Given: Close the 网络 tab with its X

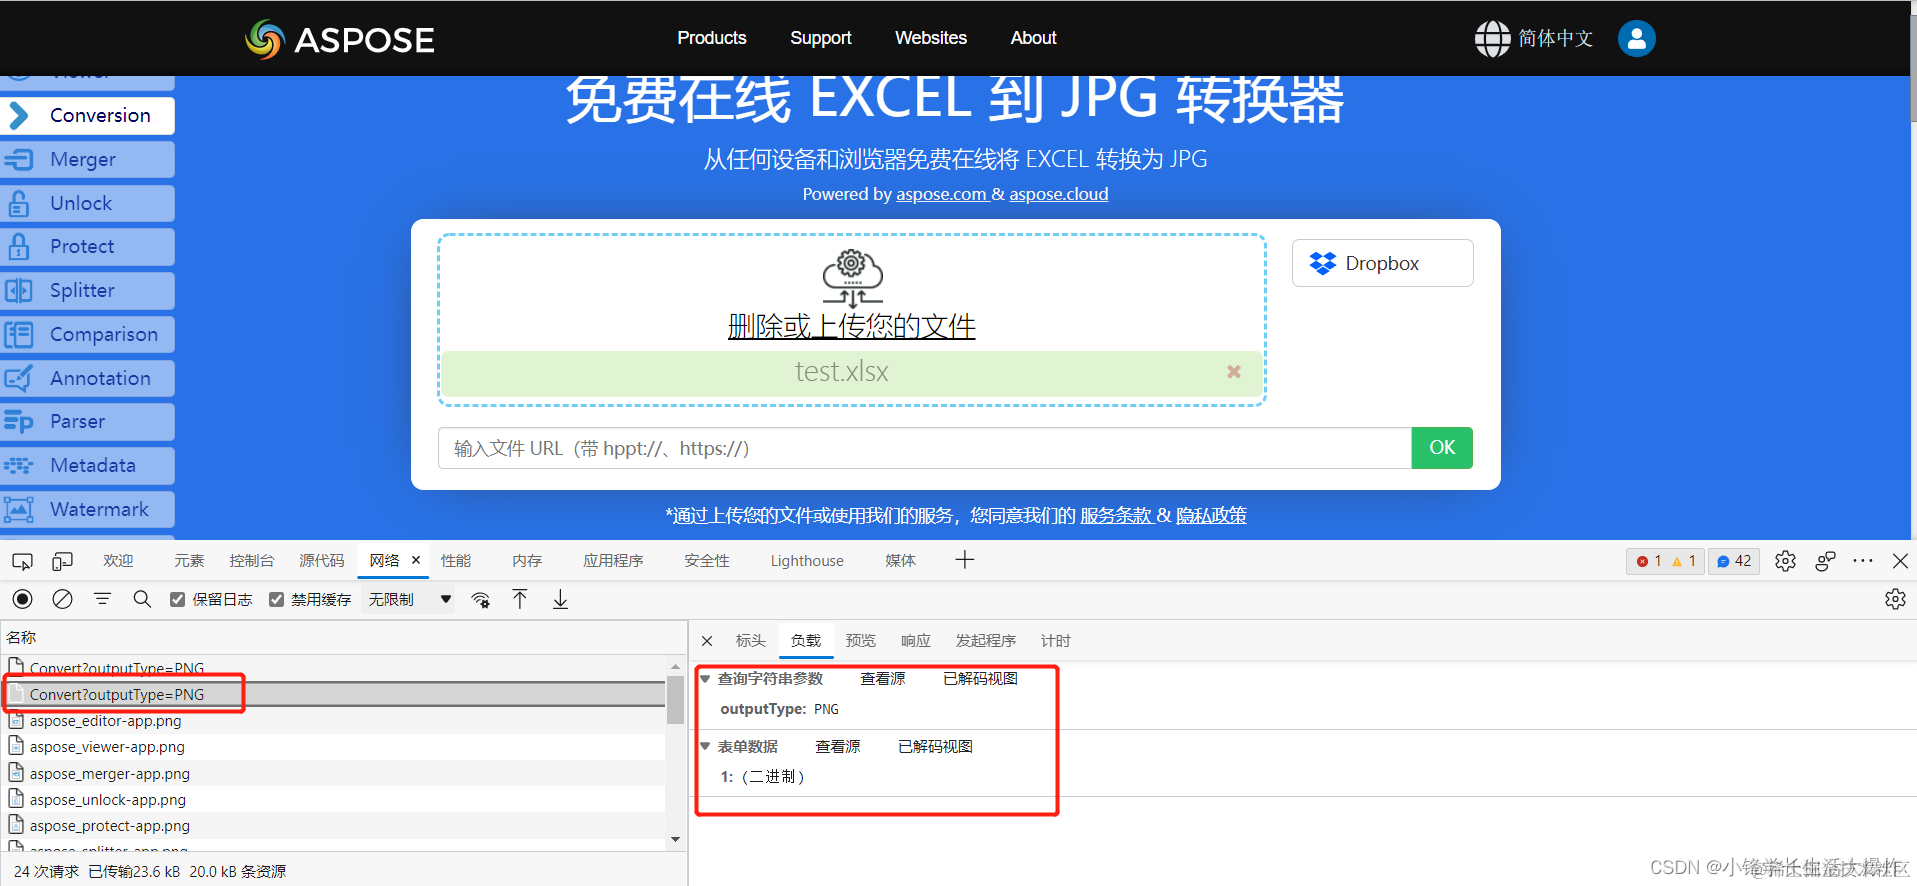Looking at the screenshot, I should point(416,560).
